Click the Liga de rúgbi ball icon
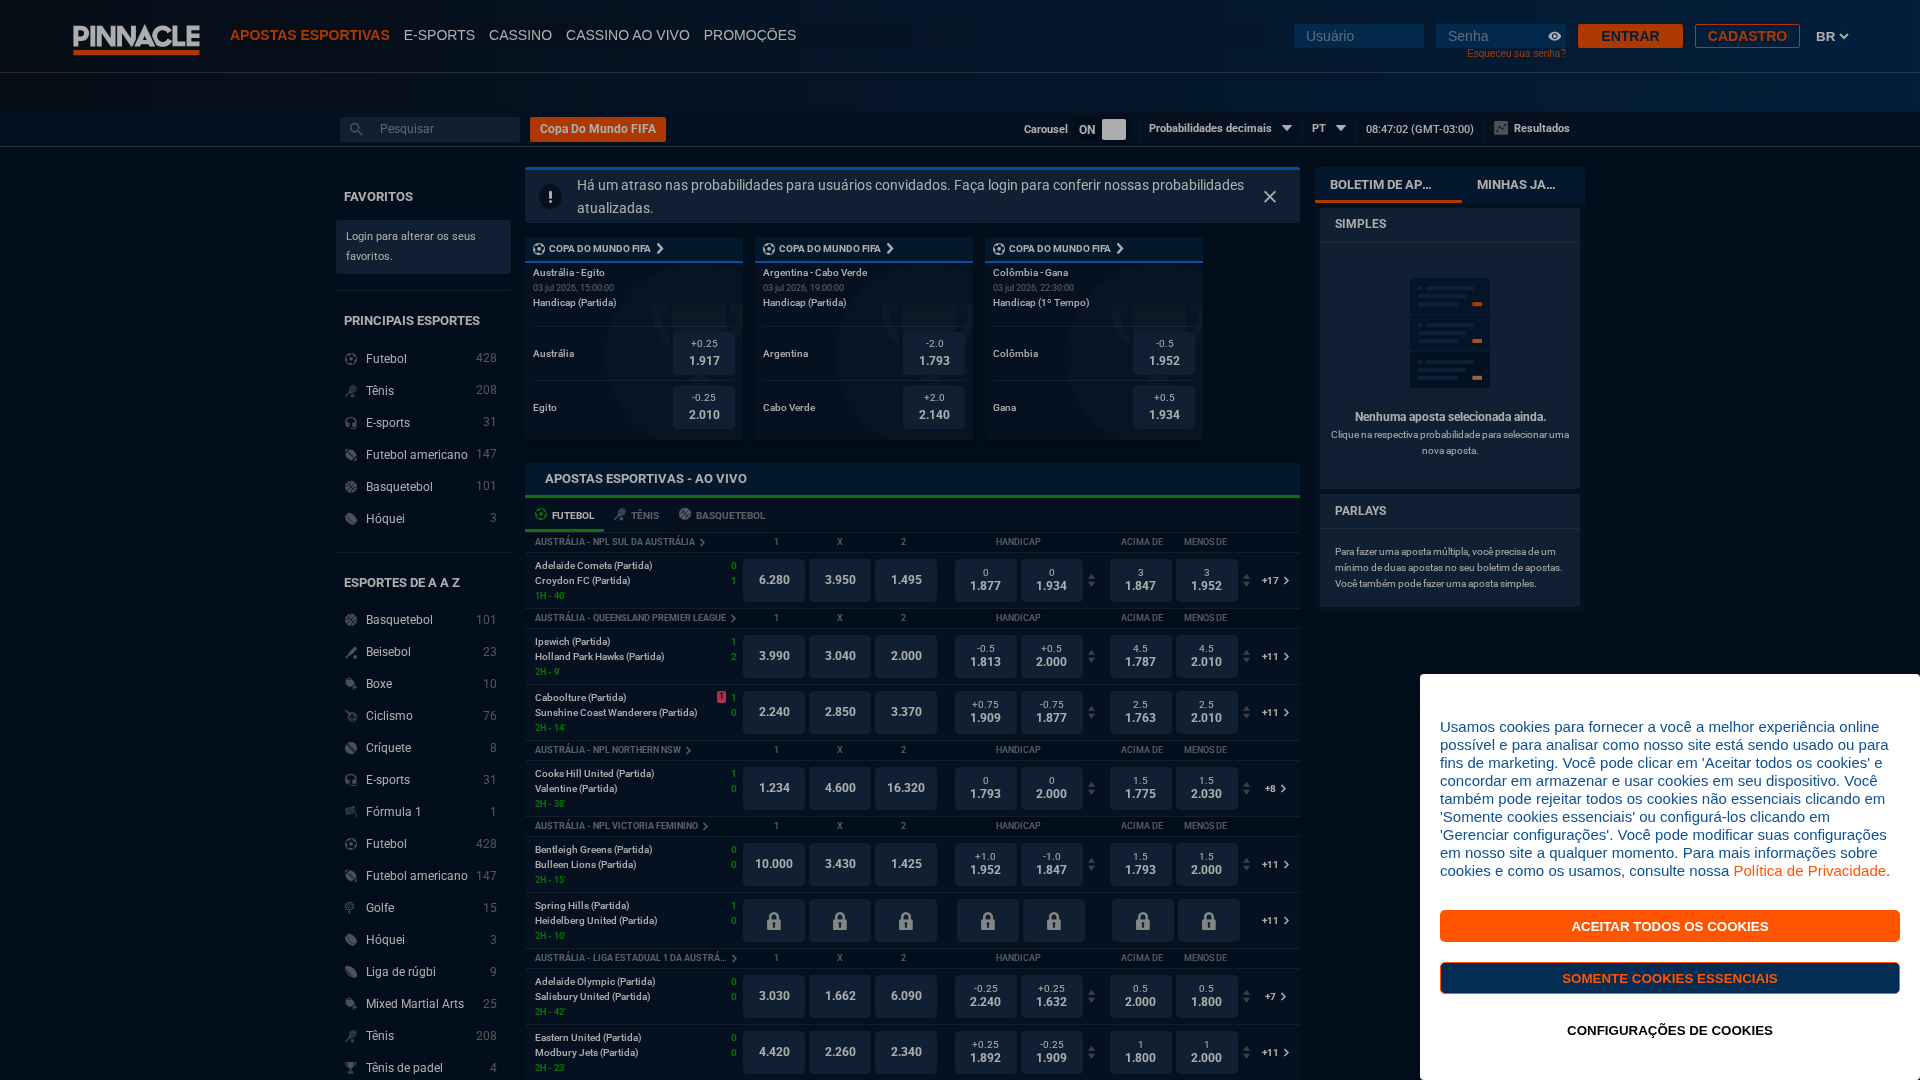1920x1080 pixels. [x=351, y=972]
